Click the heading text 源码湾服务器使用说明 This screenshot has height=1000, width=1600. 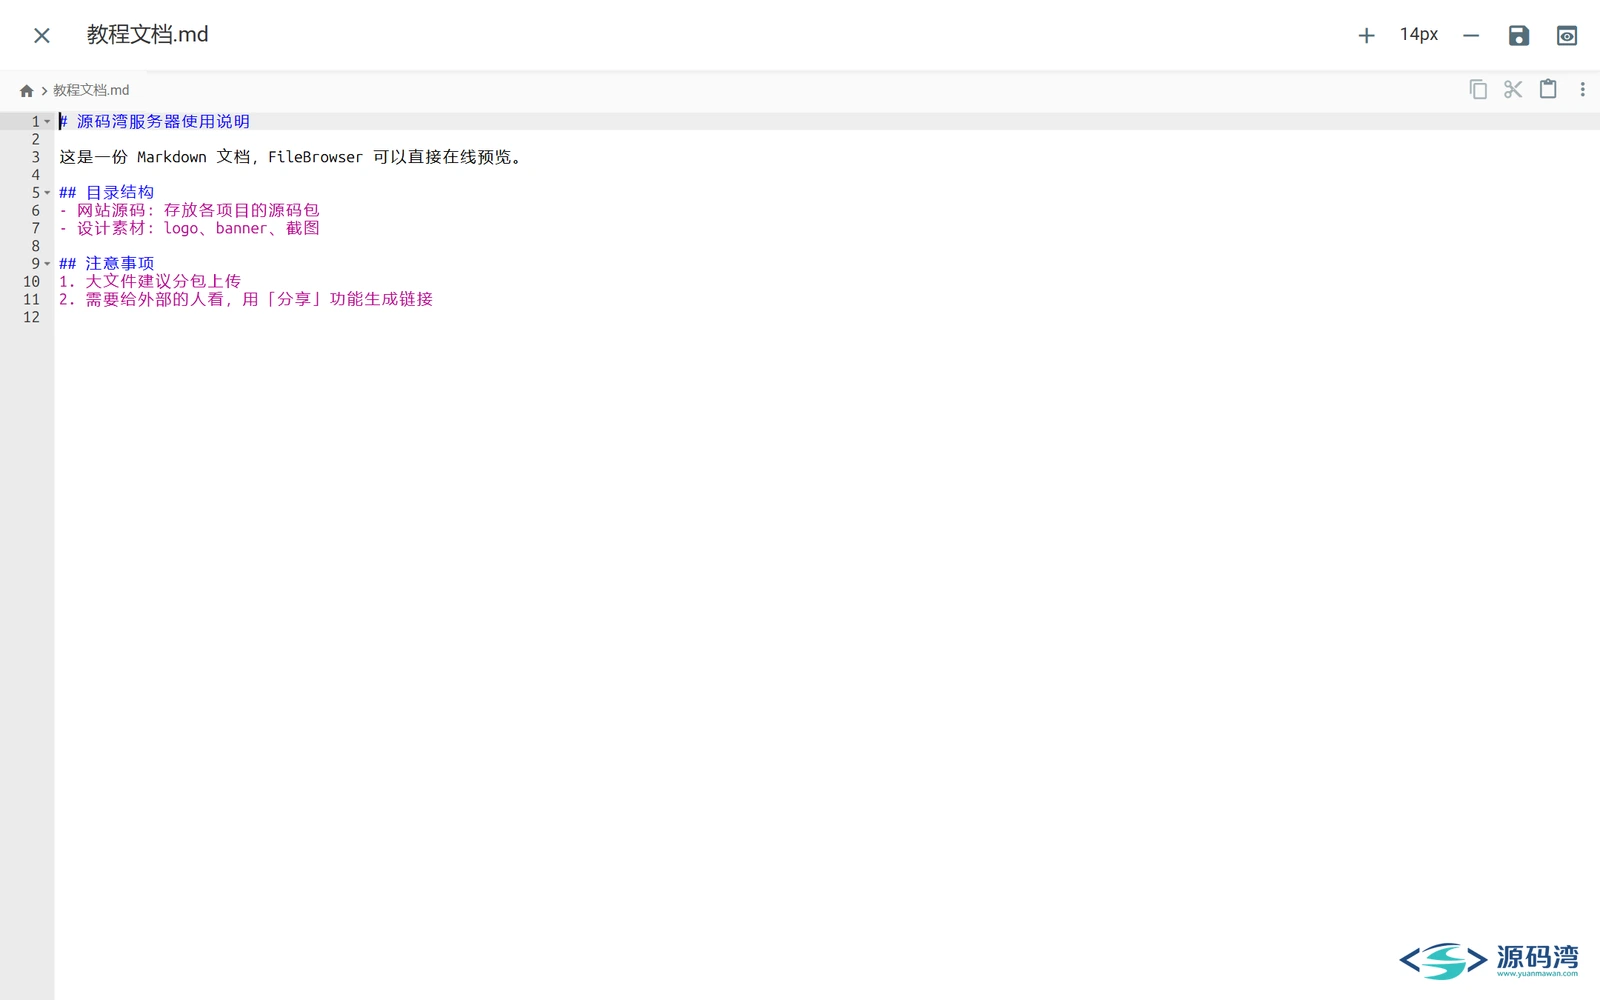coord(163,122)
